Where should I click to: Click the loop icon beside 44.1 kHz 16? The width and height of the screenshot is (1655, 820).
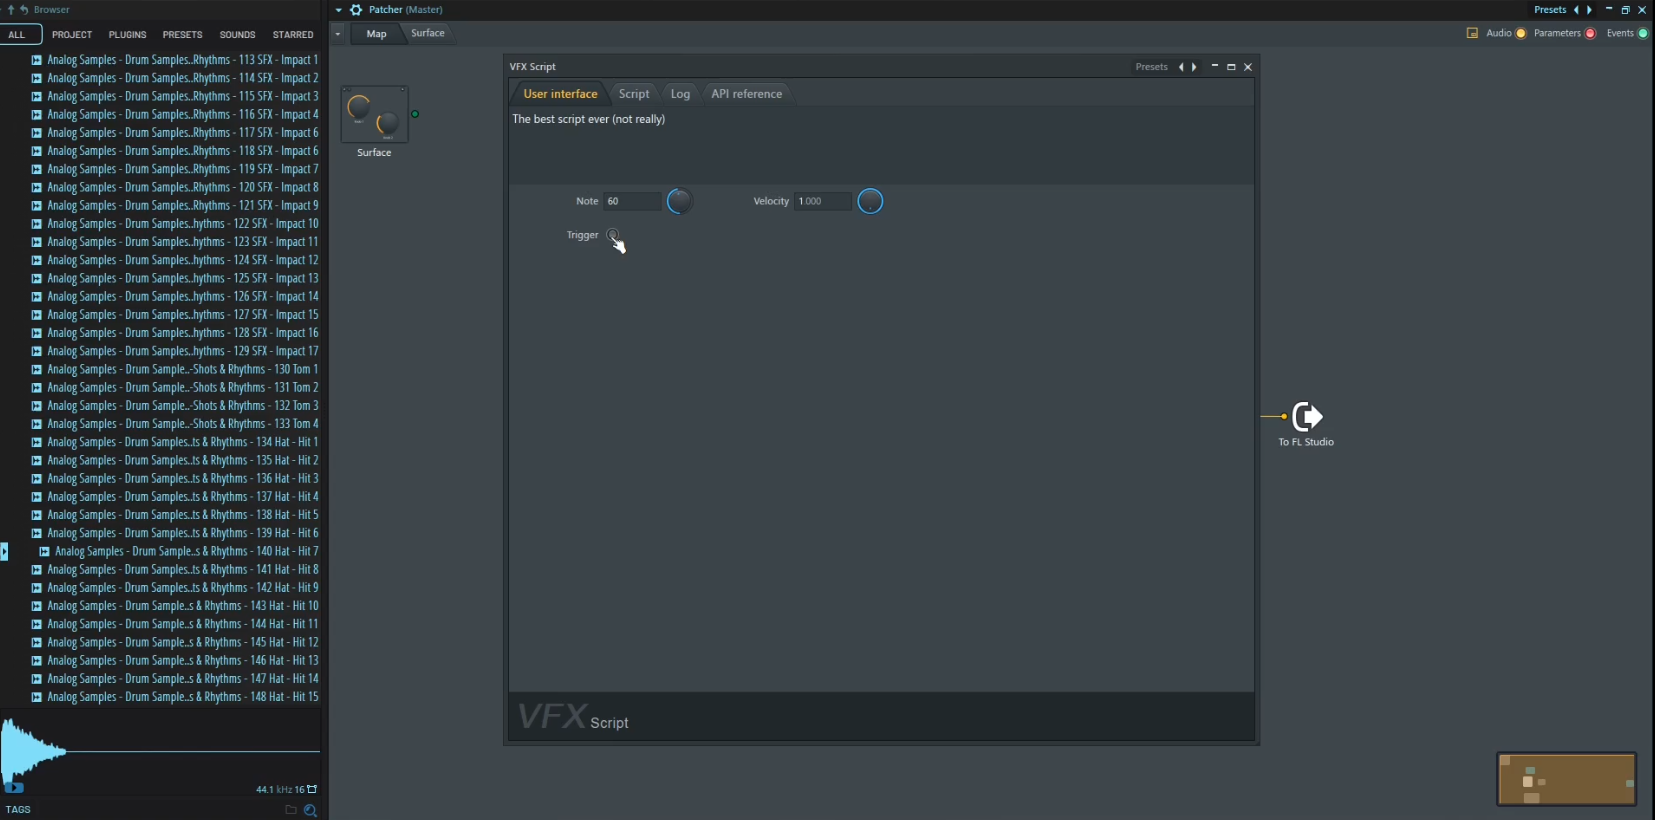312,789
